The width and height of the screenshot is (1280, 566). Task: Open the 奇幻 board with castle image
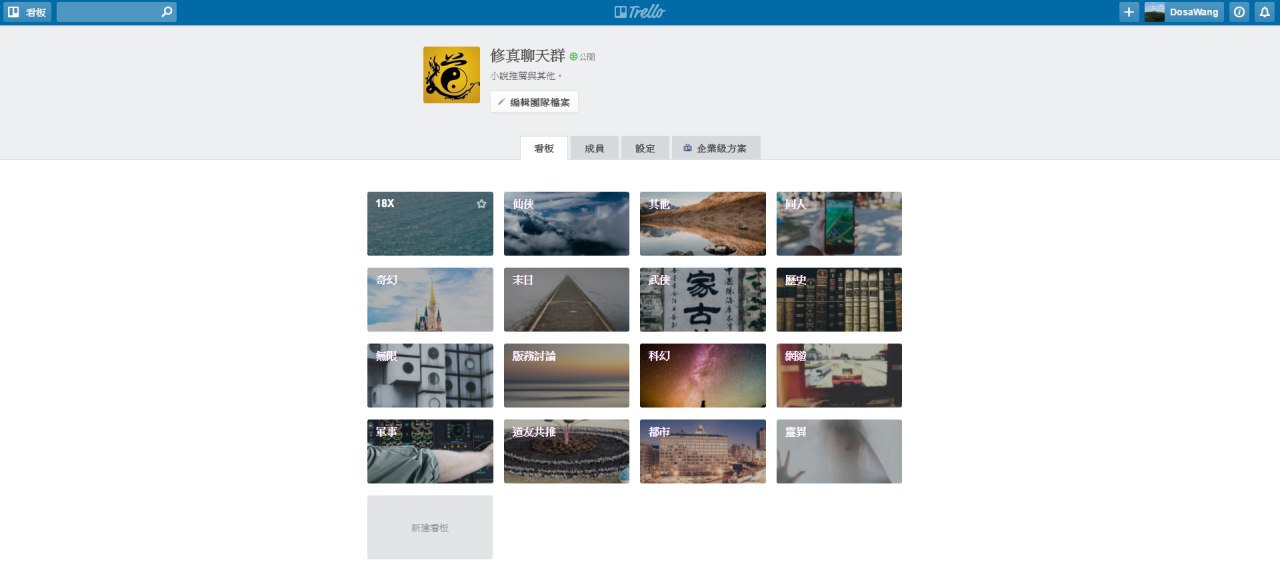pos(430,300)
